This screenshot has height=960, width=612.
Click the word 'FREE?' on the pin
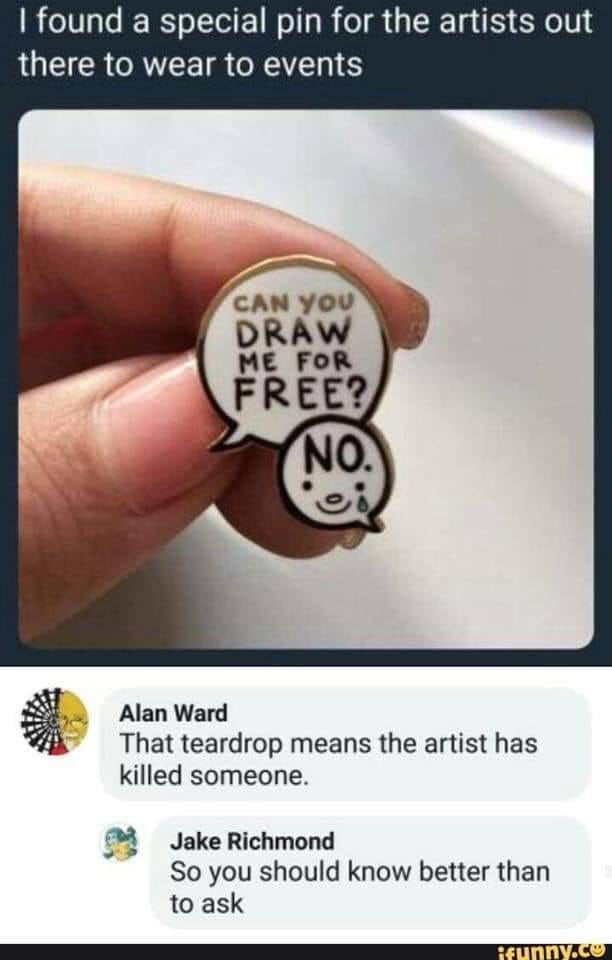tap(301, 388)
